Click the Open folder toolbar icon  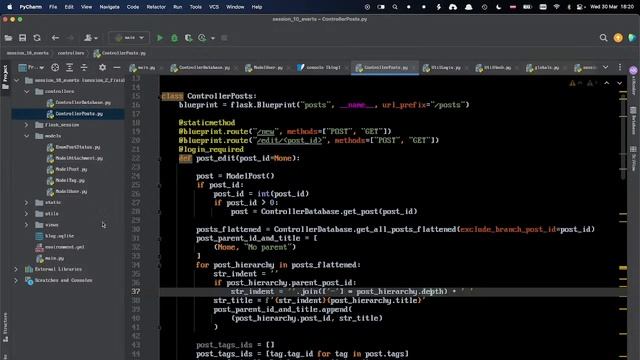[8, 38]
